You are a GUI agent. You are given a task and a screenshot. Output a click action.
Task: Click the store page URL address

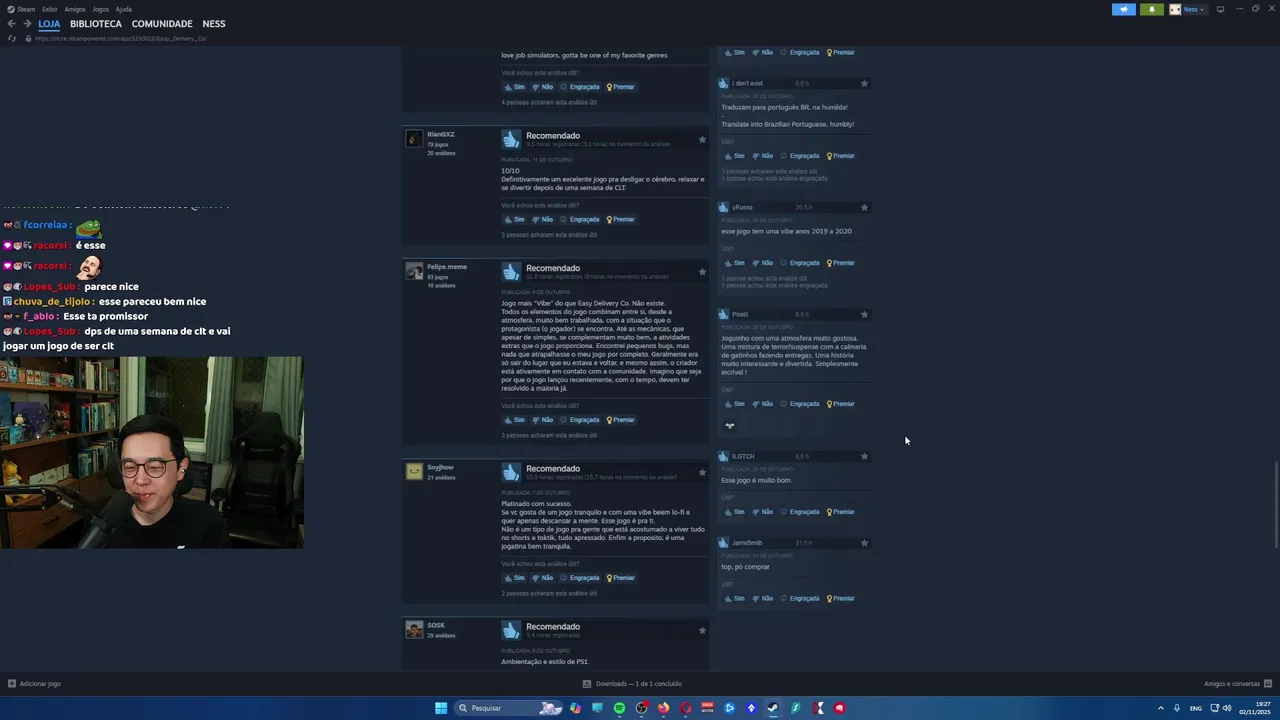[x=120, y=38]
